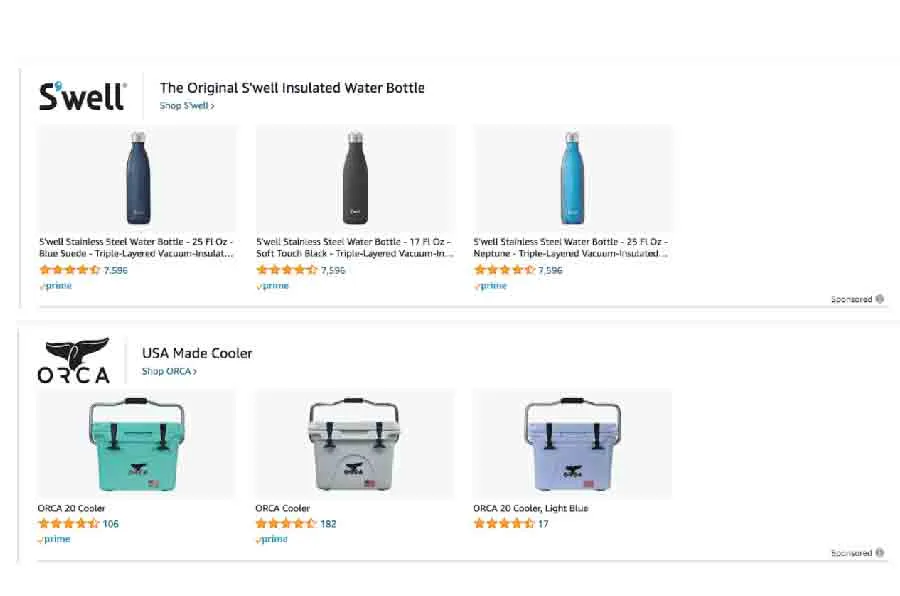
Task: Click star rating of ORCA 20 Cooler Light Blue
Action: tap(504, 523)
